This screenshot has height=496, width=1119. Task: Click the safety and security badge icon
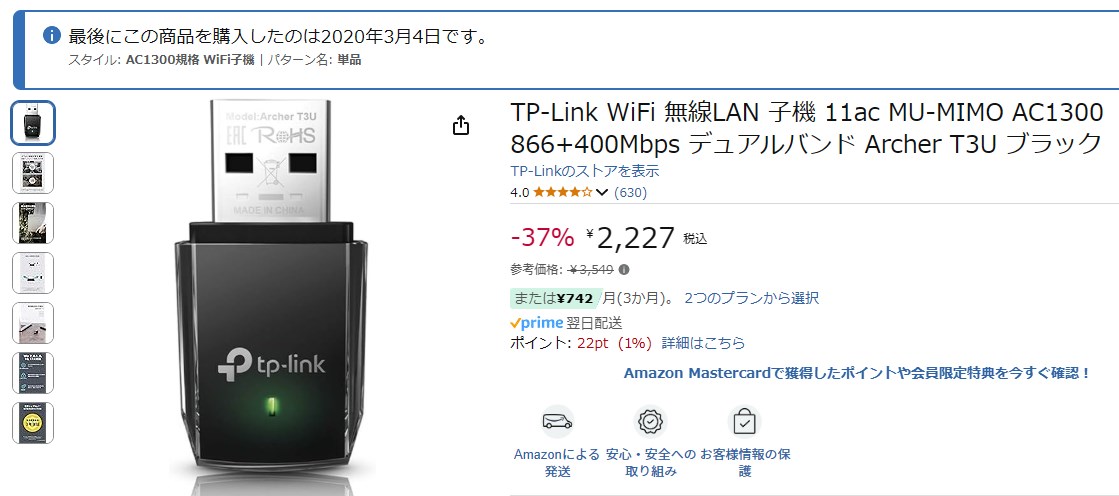tap(651, 422)
